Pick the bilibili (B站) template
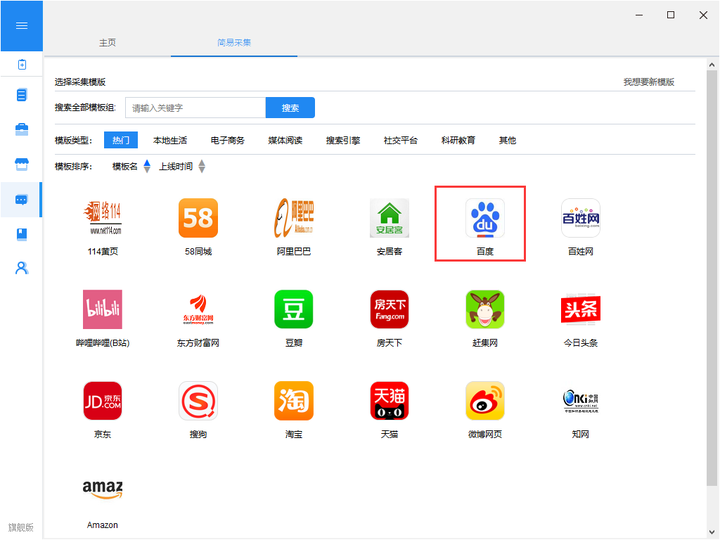Screen dimensions: 720x540 pos(102,319)
